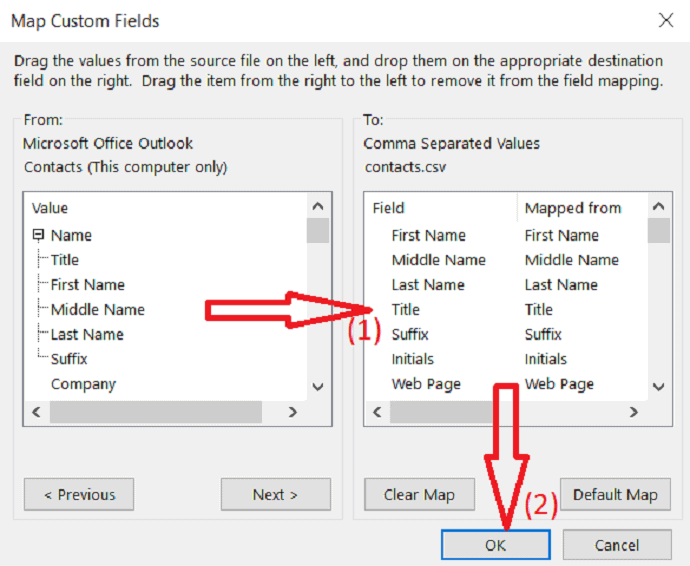The width and height of the screenshot is (690, 566).
Task: Click down arrow of Value list scrollbar
Action: pos(318,387)
